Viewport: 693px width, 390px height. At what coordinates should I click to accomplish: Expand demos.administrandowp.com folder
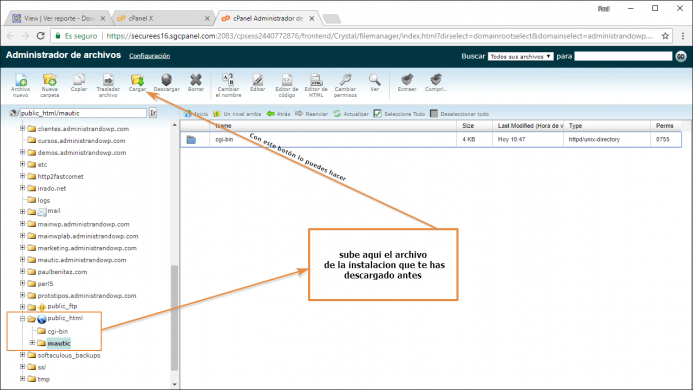click(23, 152)
